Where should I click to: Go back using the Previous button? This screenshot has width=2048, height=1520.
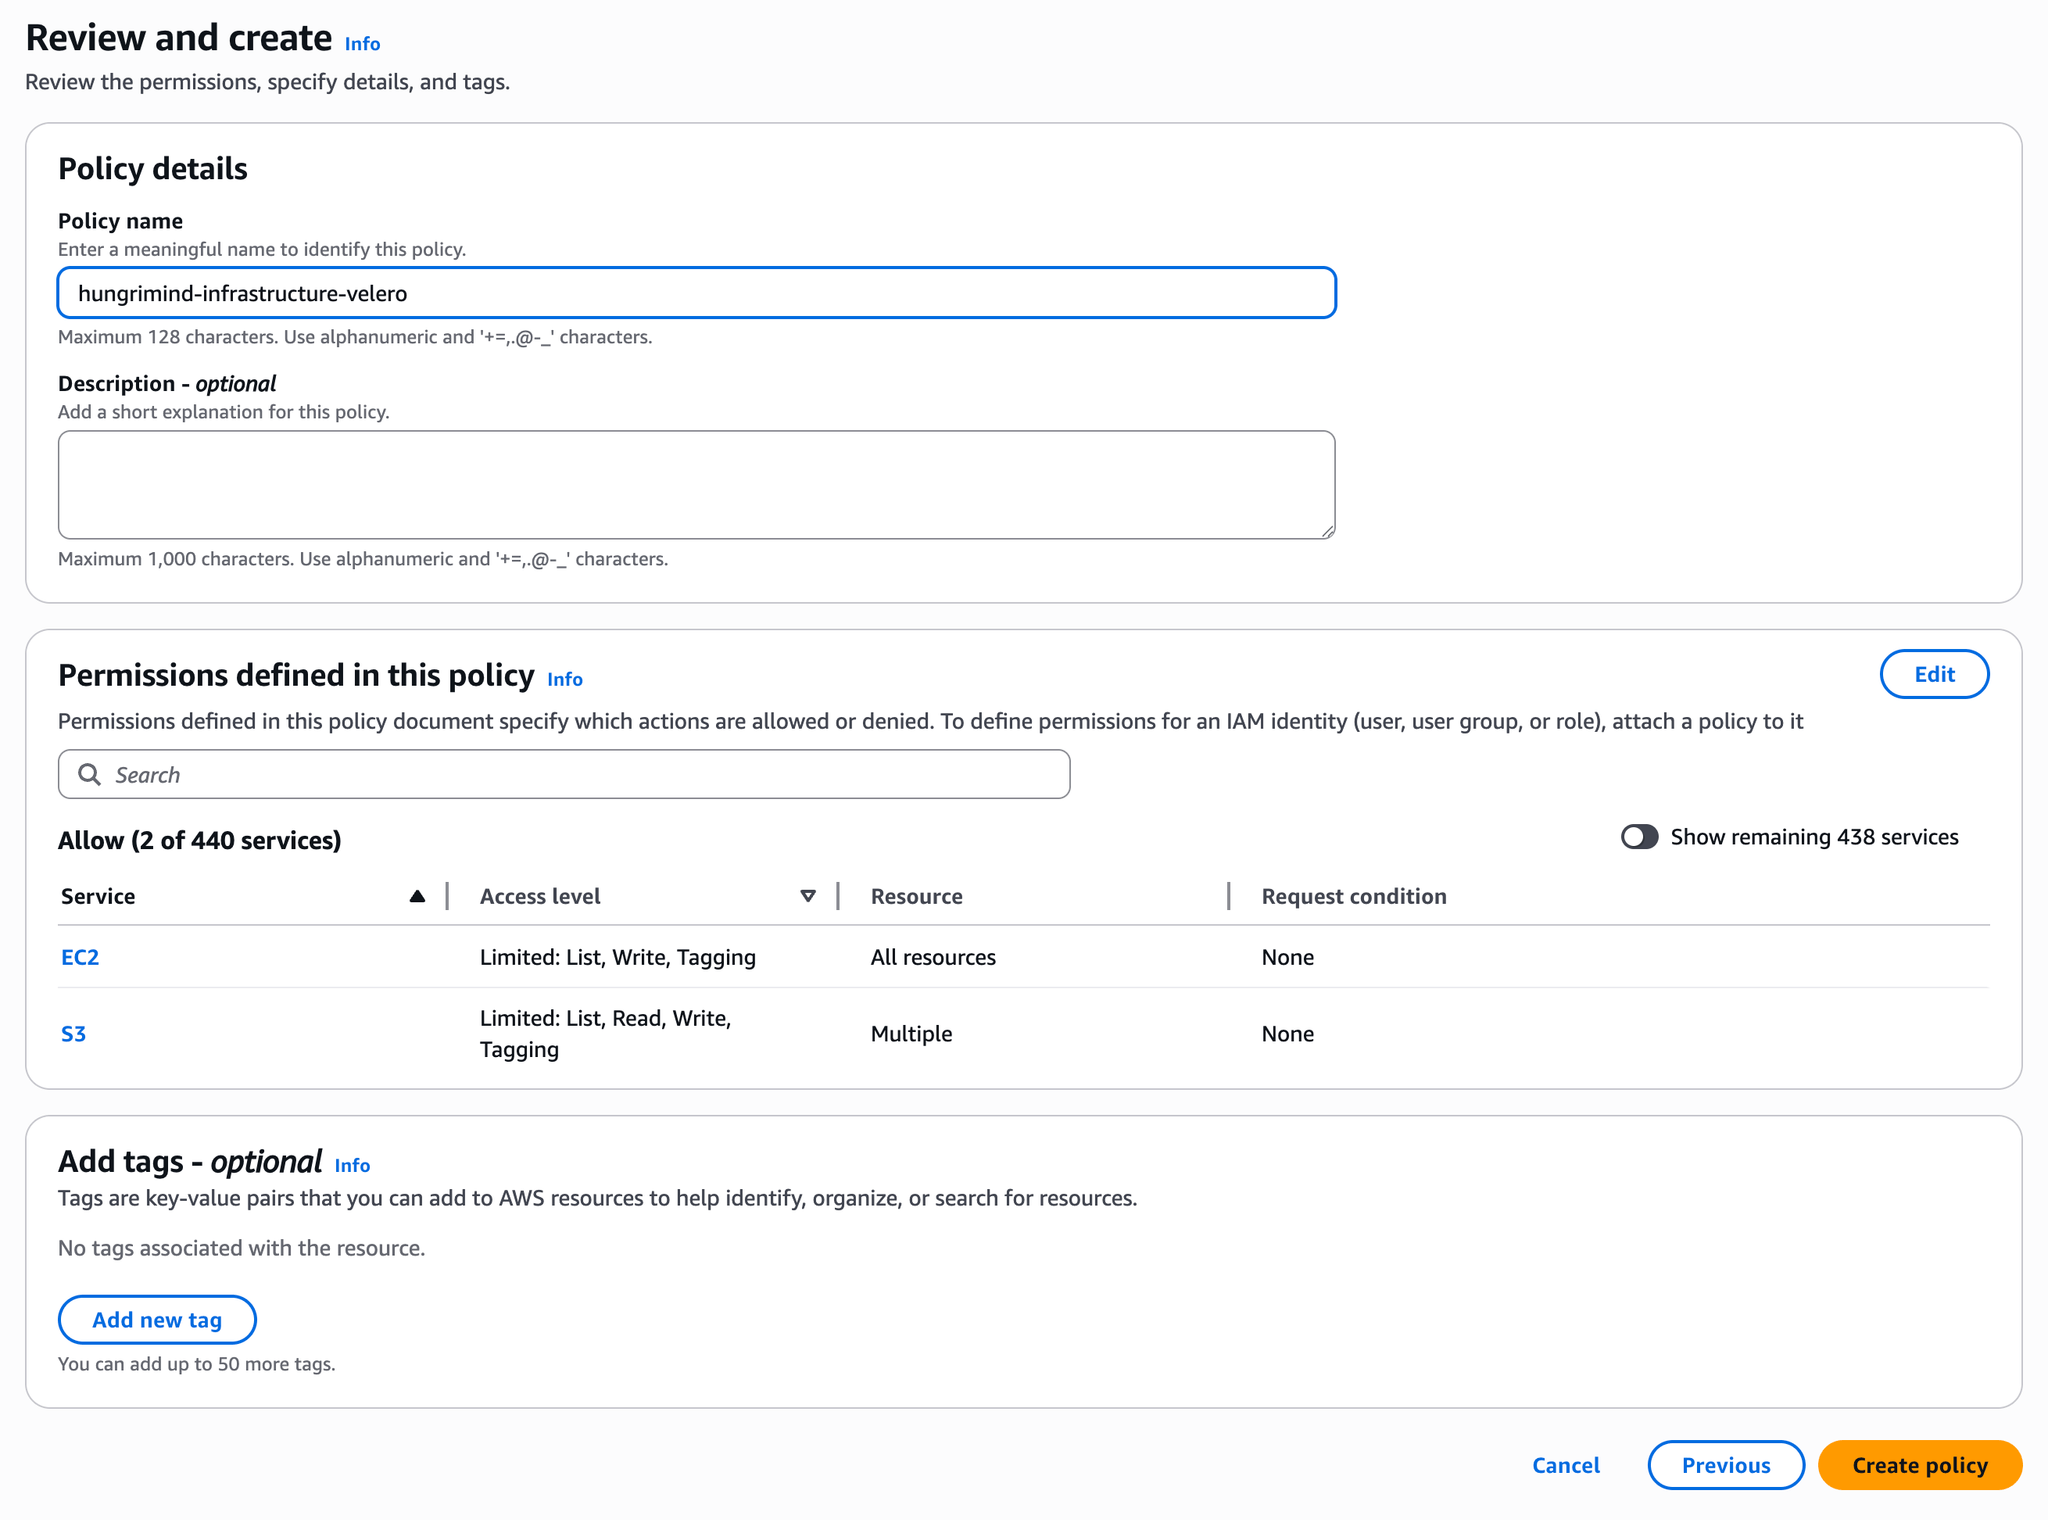[x=1725, y=1465]
